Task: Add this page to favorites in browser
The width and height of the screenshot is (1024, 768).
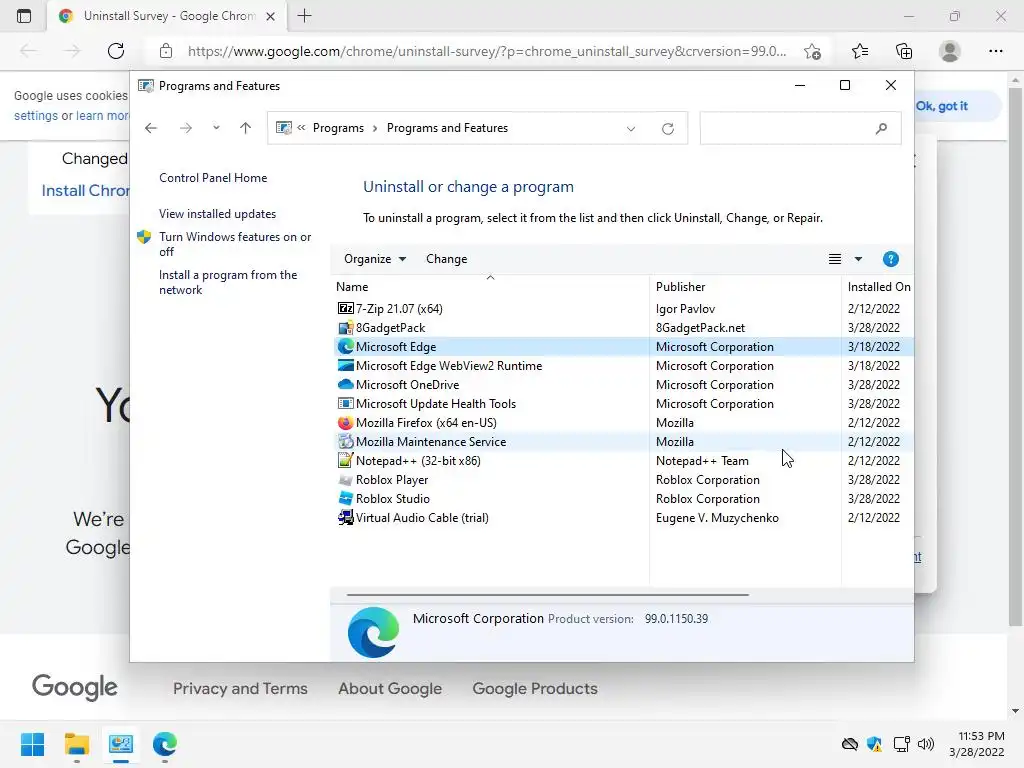Action: [812, 51]
